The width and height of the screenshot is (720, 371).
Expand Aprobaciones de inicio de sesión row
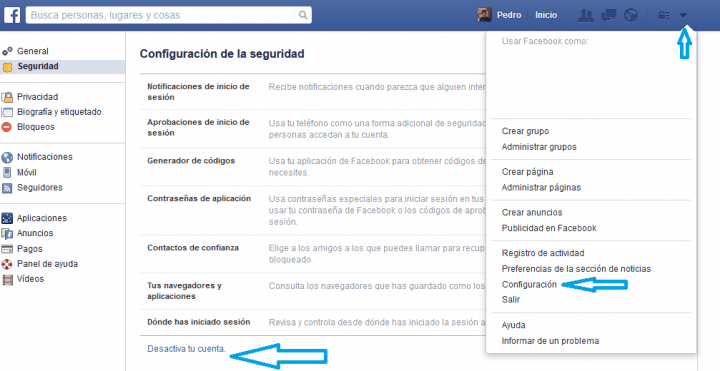[x=313, y=129]
